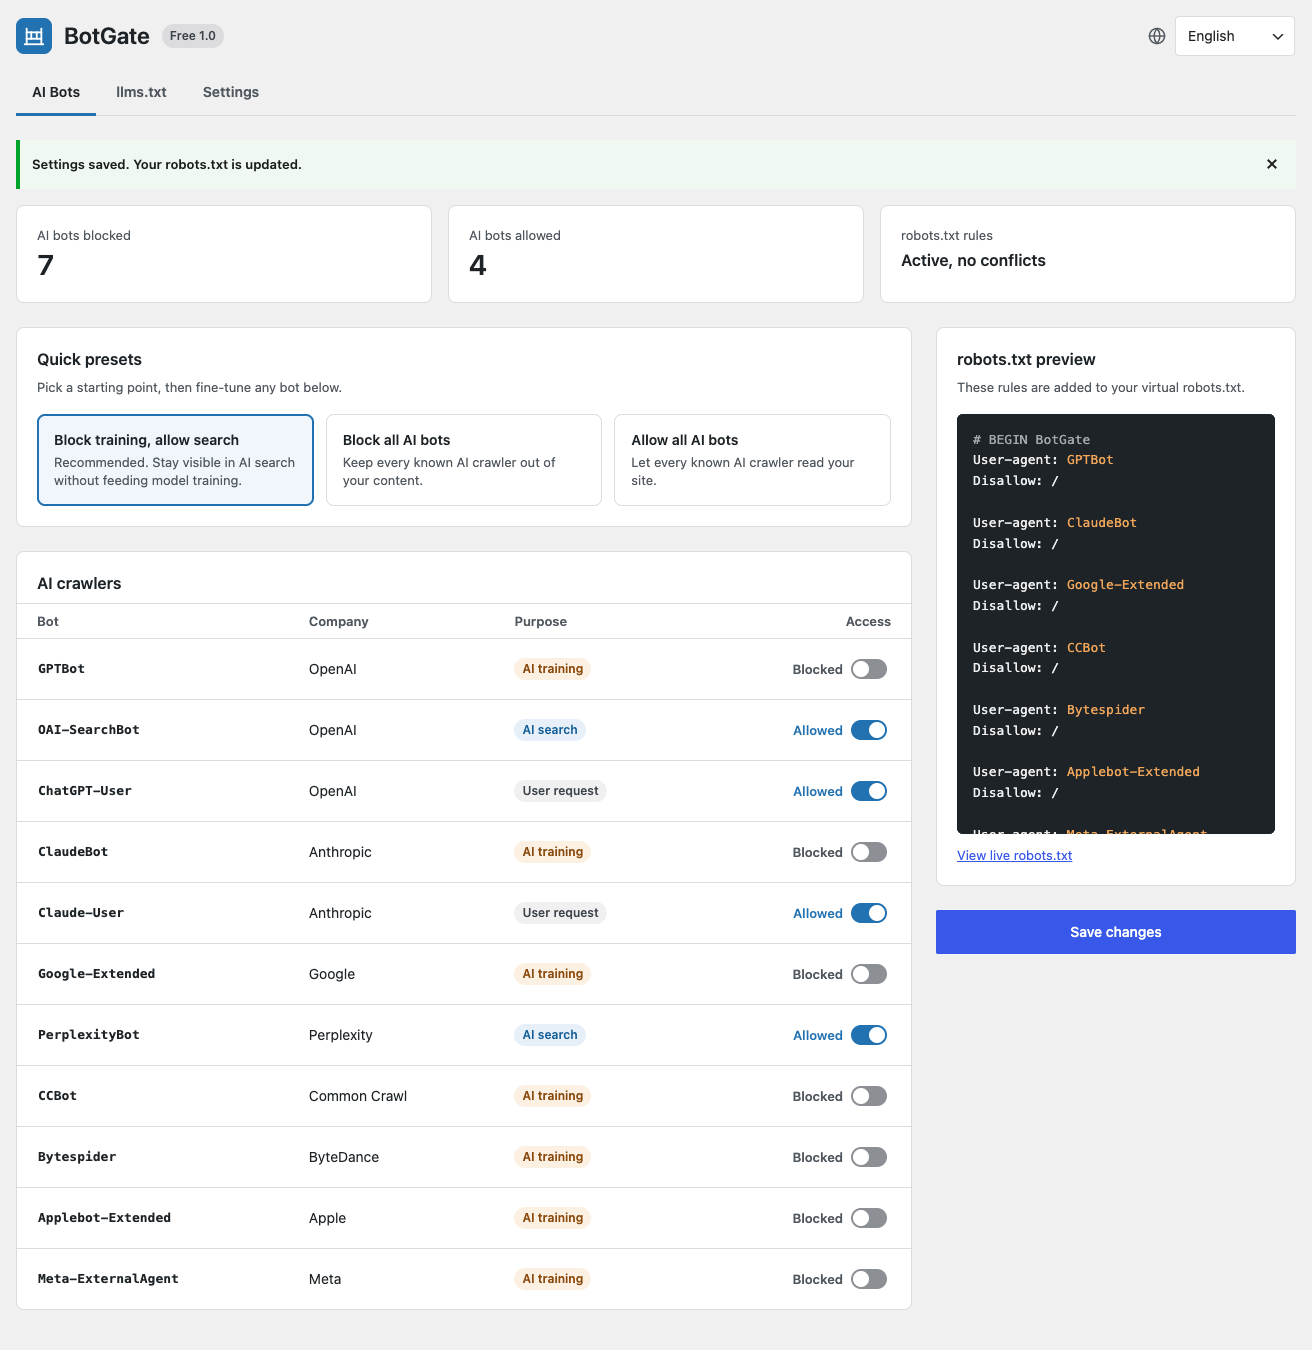This screenshot has height=1350, width=1312.
Task: Click the 'AI bots allowed' stat card
Action: pyautogui.click(x=656, y=254)
